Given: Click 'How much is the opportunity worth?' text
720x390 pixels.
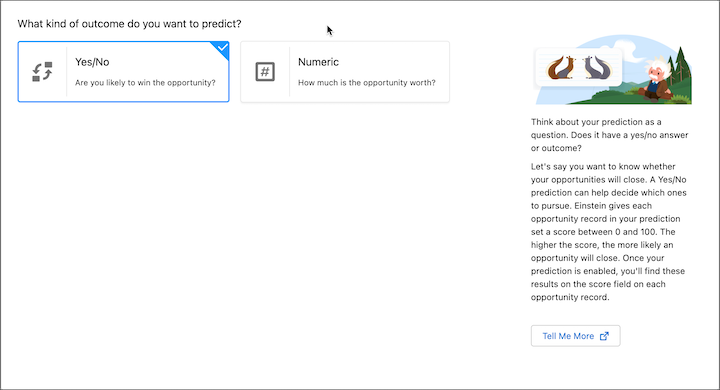Looking at the screenshot, I should pyautogui.click(x=366, y=83).
